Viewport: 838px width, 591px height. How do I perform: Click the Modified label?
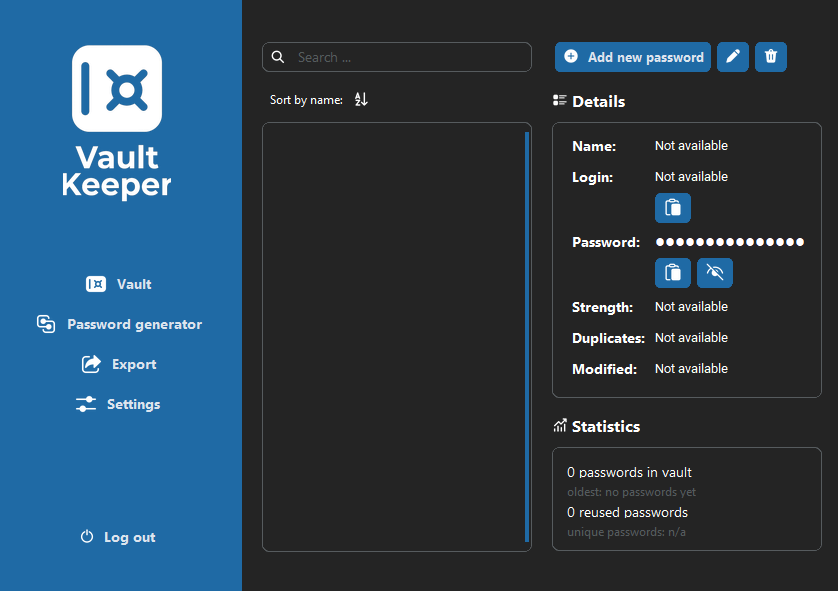pos(604,369)
